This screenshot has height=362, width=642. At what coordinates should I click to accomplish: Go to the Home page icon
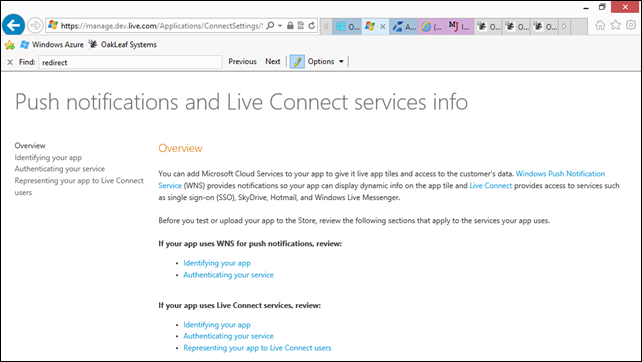pos(600,25)
